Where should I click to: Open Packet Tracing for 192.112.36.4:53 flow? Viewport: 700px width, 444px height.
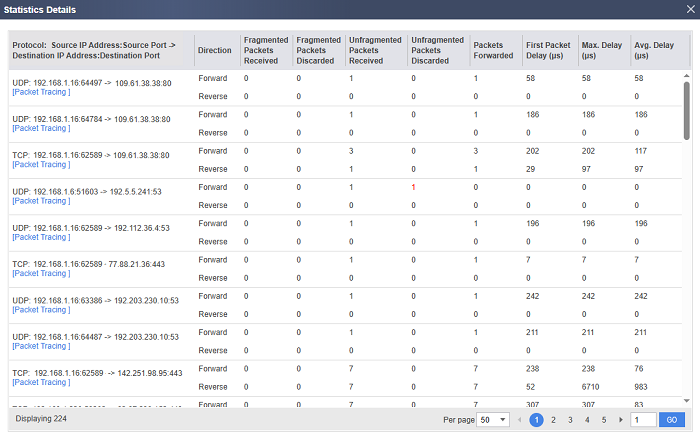point(40,237)
